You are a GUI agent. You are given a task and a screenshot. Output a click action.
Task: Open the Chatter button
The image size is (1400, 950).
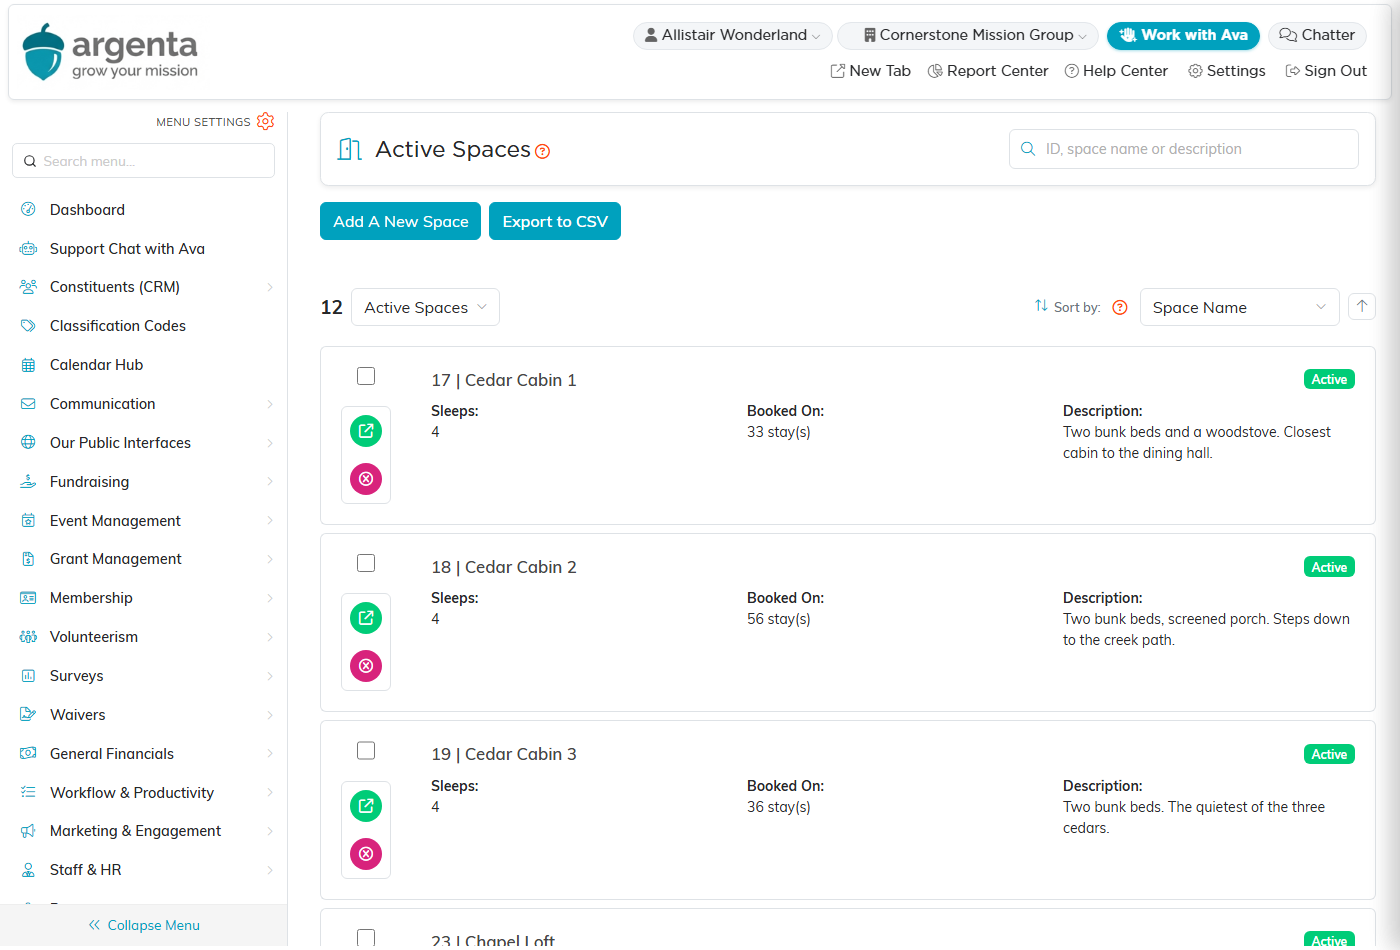[1317, 35]
